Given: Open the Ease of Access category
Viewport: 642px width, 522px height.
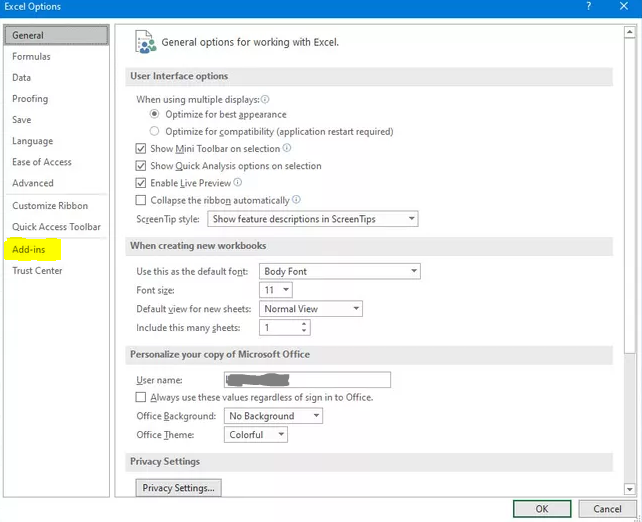Looking at the screenshot, I should click(x=57, y=162).
